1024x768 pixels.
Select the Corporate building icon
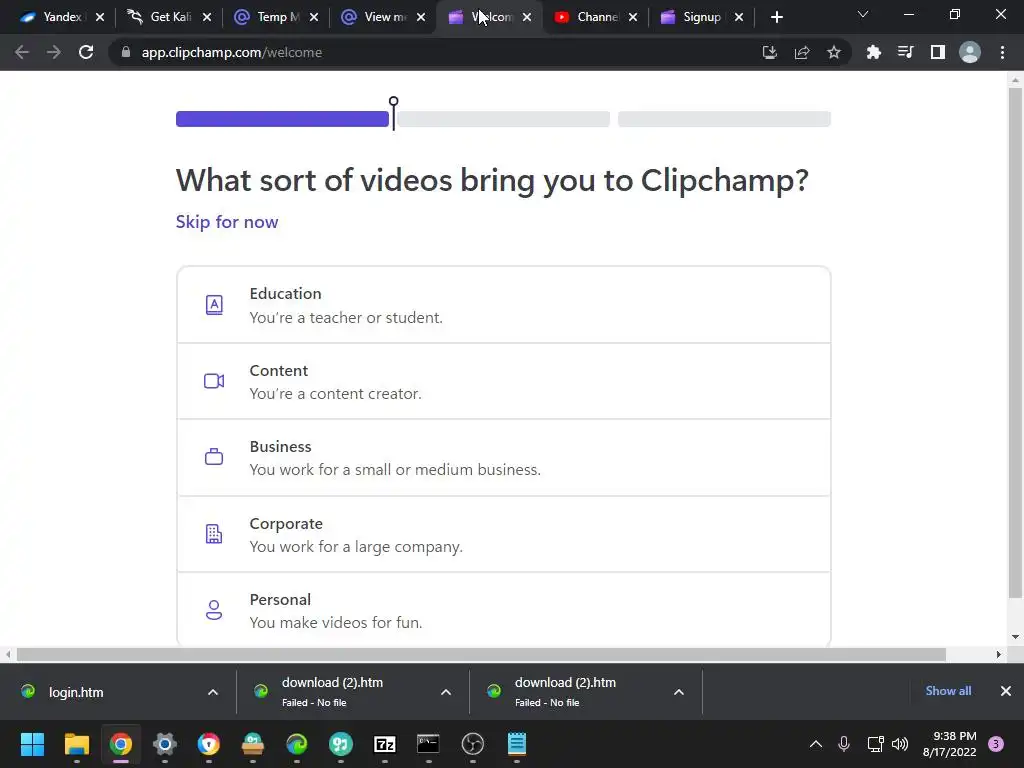[214, 534]
